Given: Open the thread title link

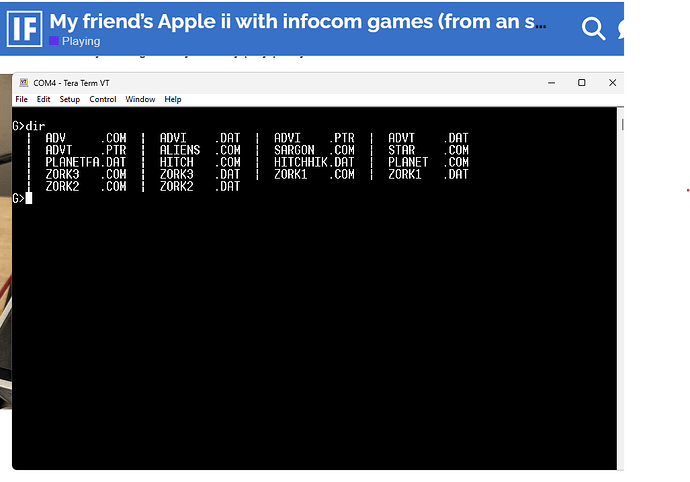Looking at the screenshot, I should [x=297, y=21].
